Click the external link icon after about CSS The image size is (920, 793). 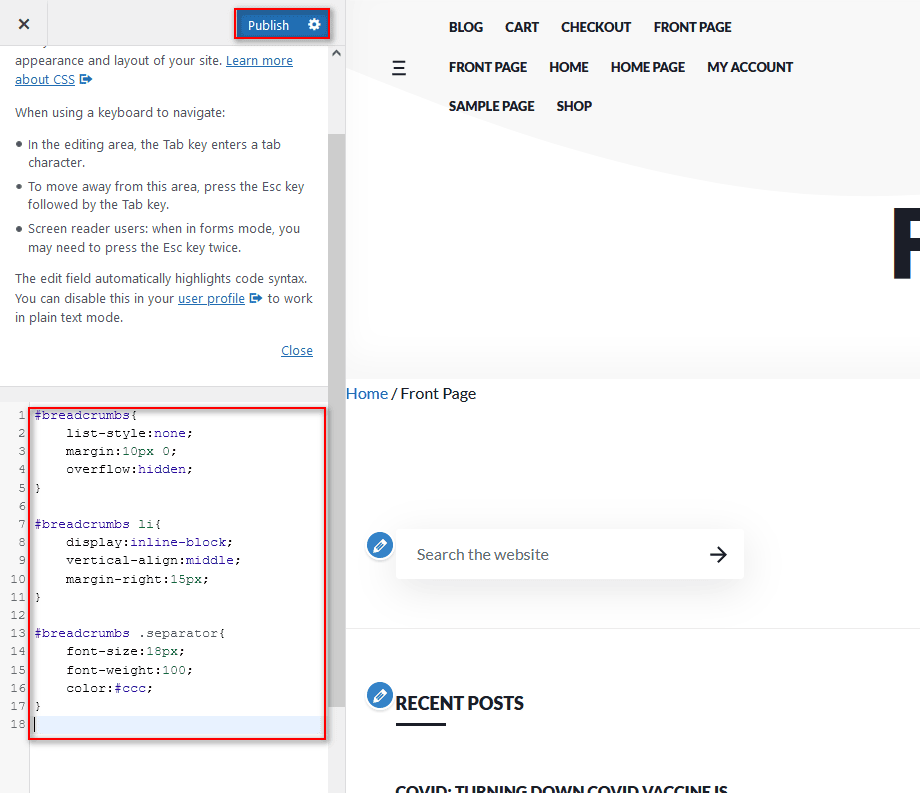[88, 79]
